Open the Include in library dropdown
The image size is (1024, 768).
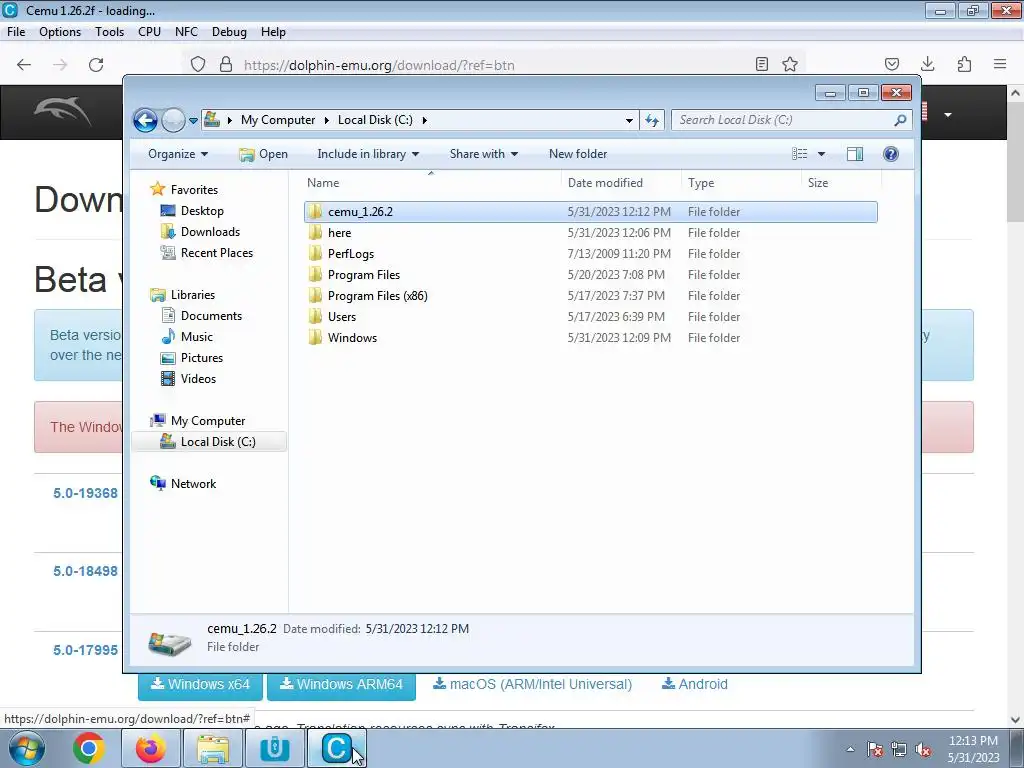[x=368, y=154]
